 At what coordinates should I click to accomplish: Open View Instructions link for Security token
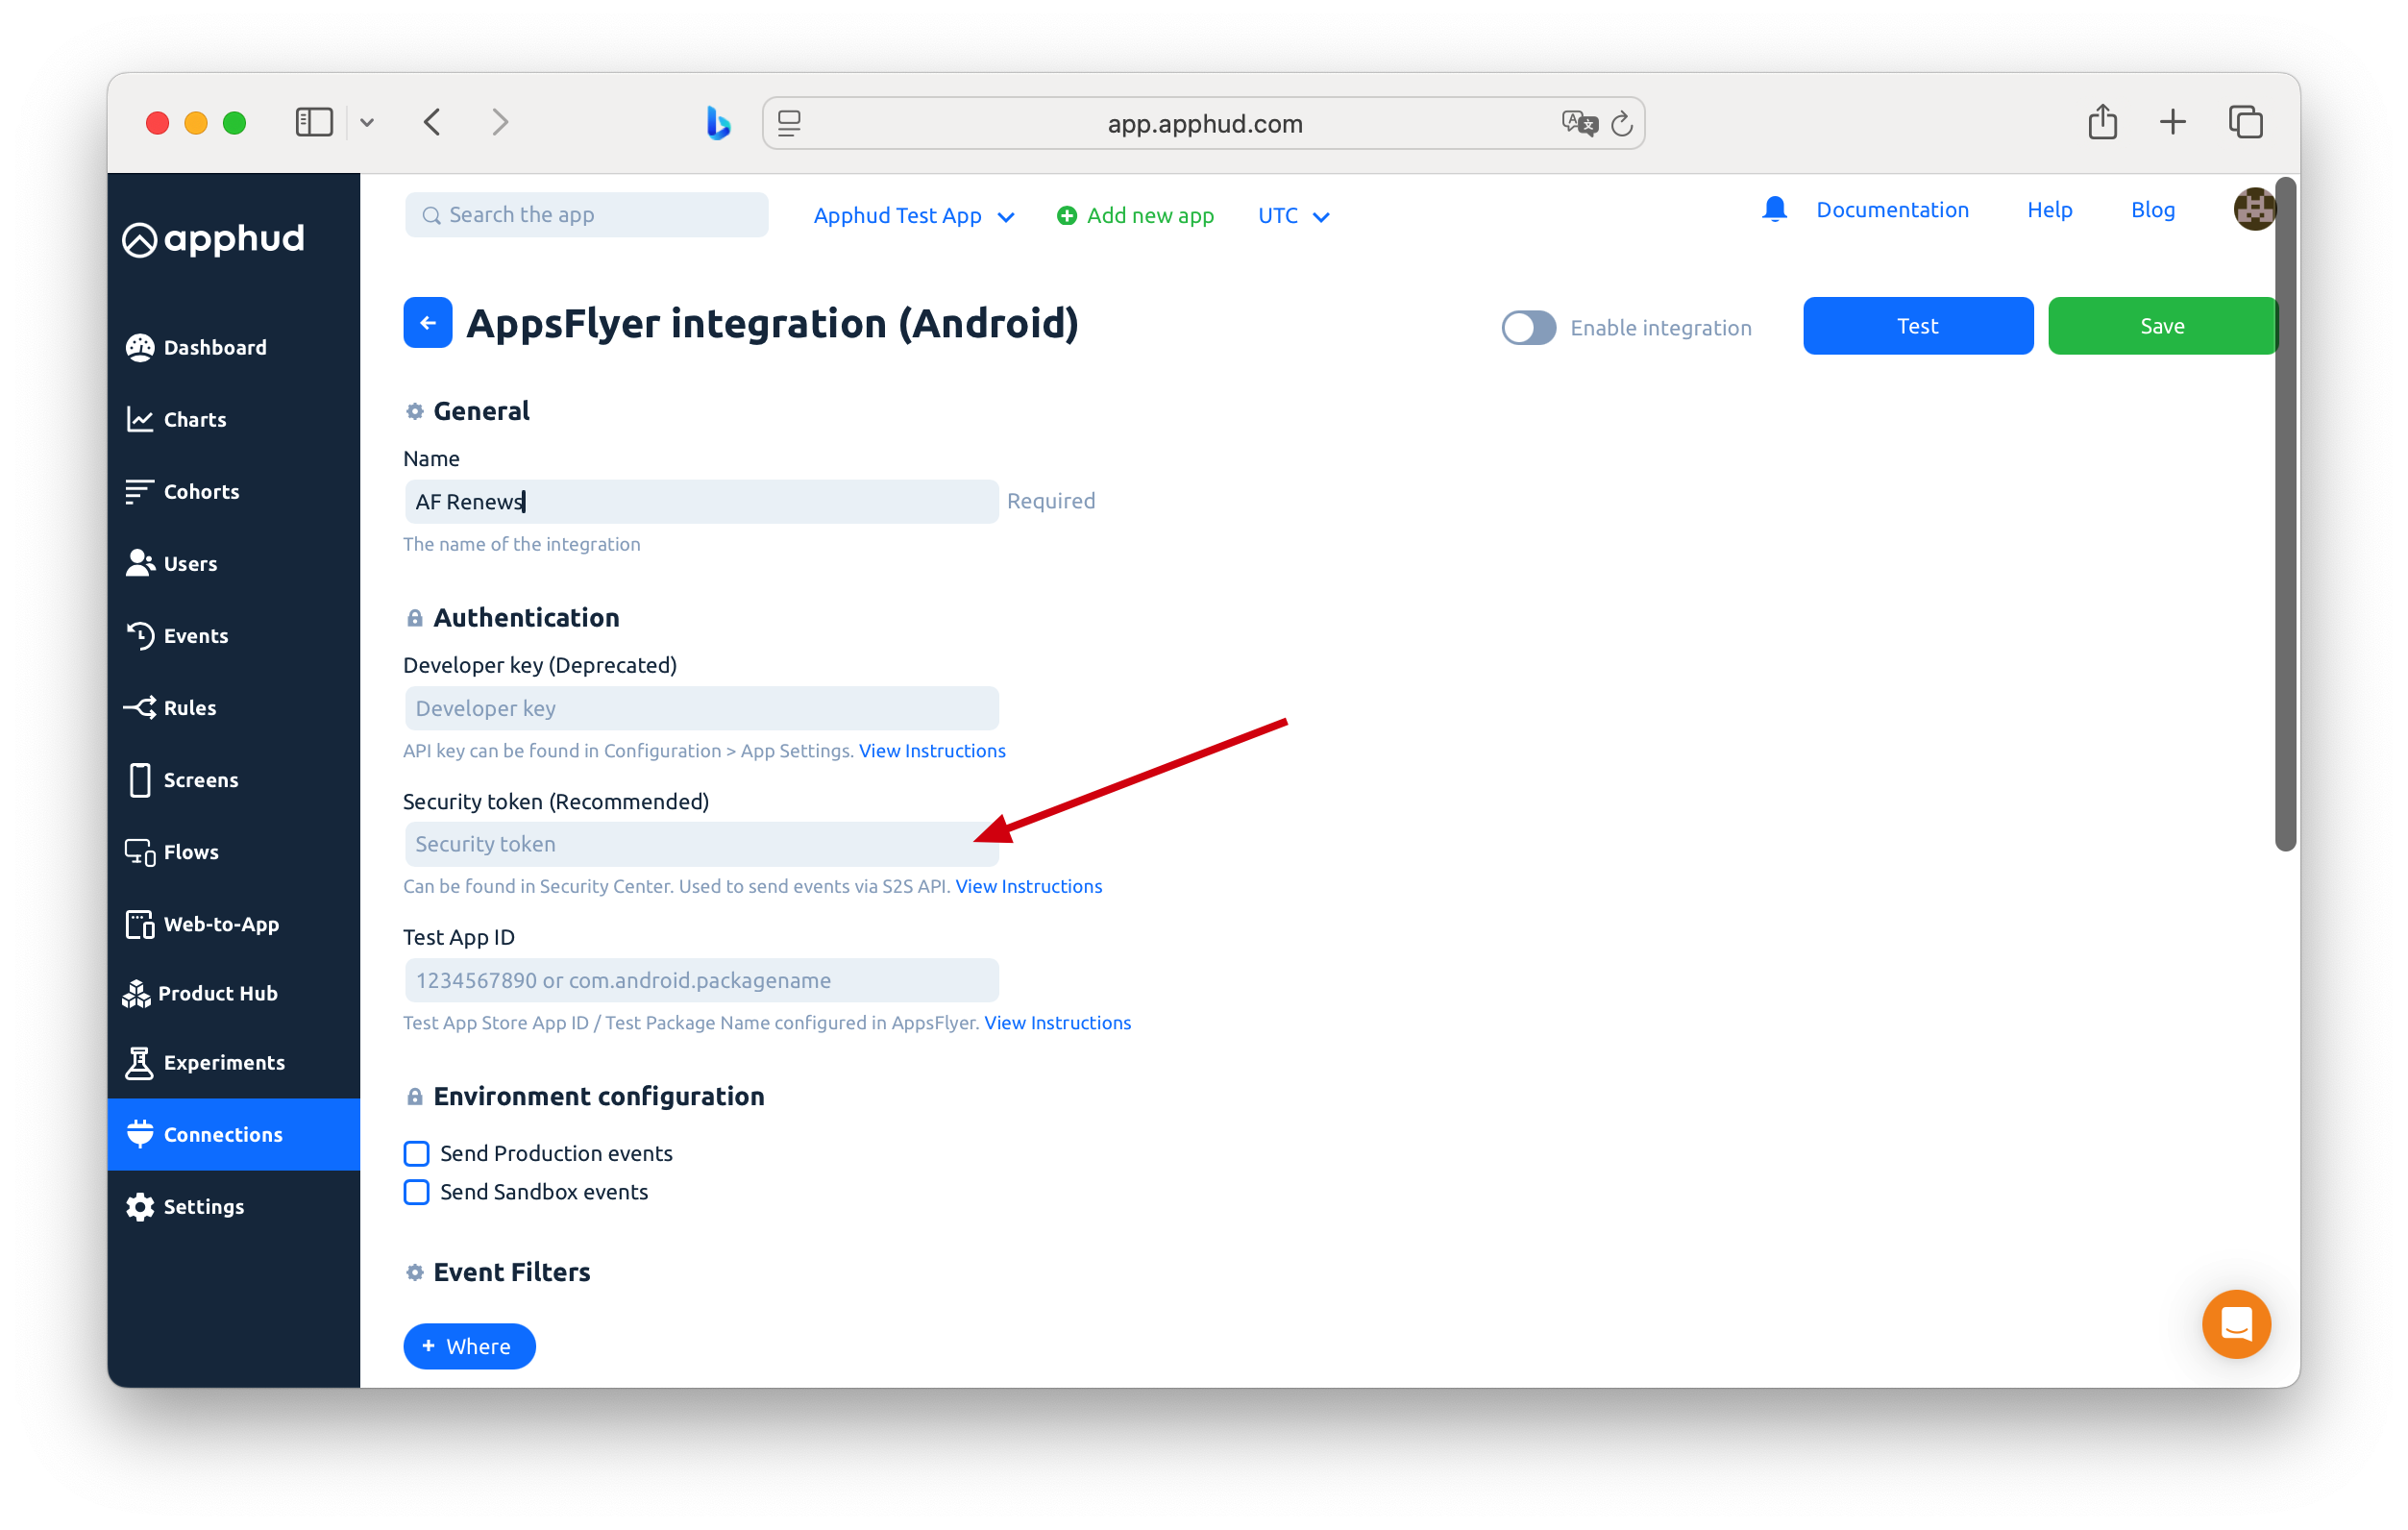coord(1028,886)
